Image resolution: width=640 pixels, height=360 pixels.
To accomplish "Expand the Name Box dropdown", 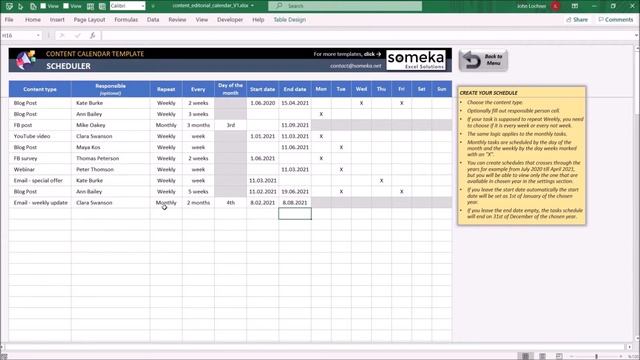I will 38,36.
